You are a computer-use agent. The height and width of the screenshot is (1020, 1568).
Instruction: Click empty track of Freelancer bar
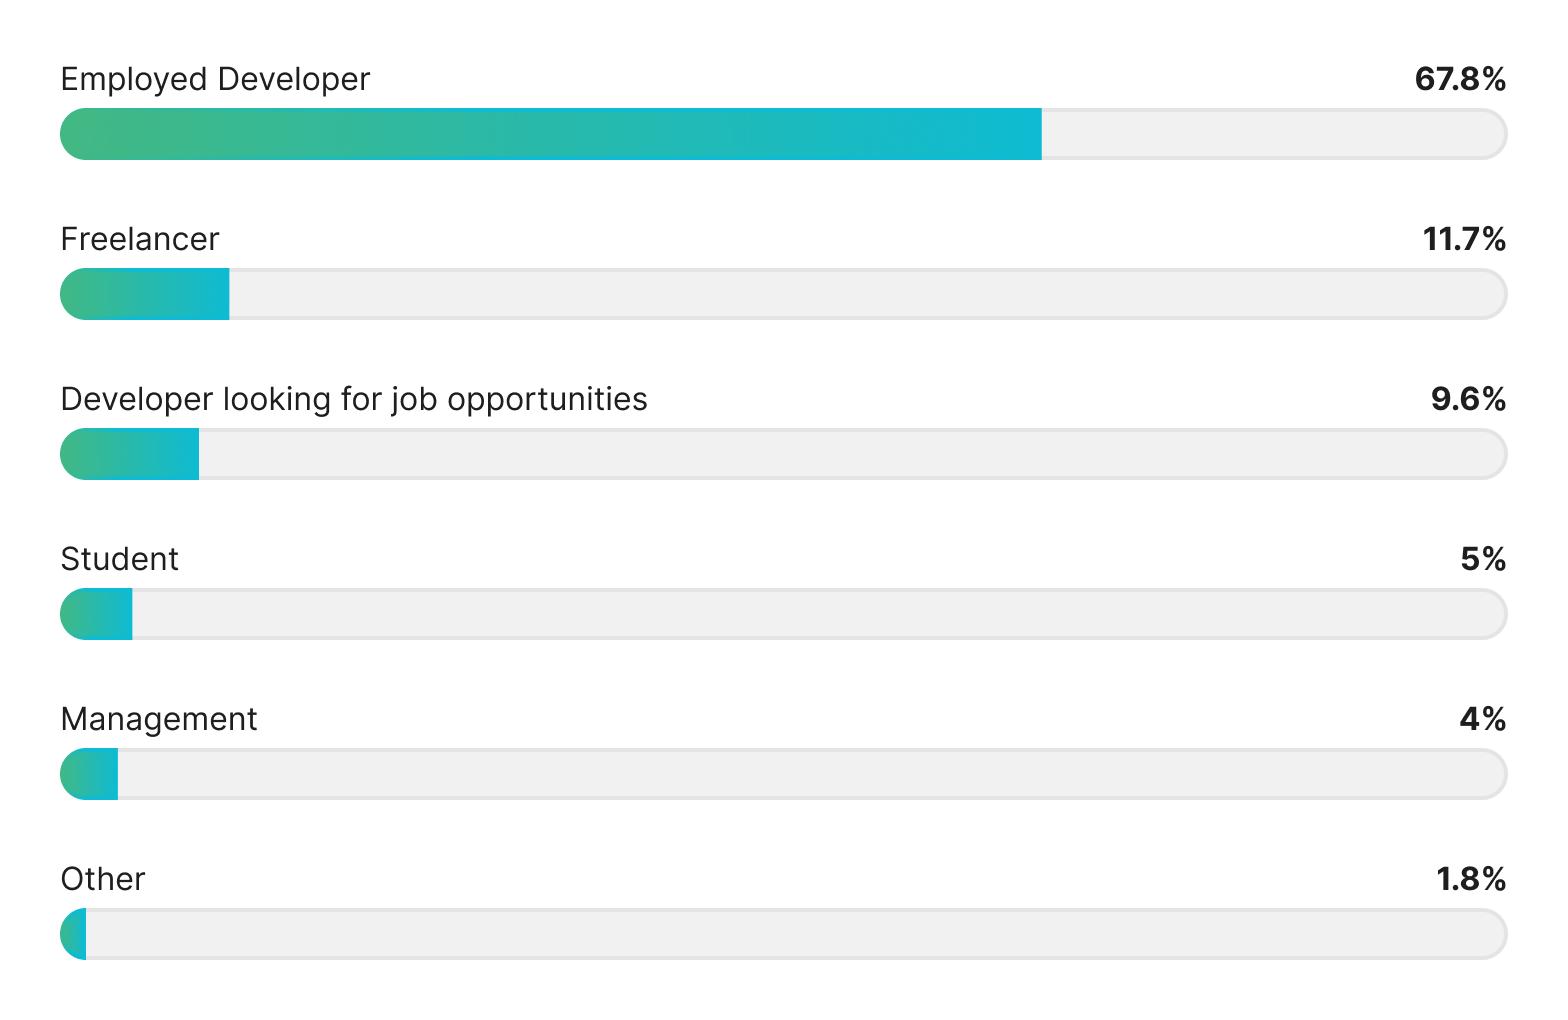[860, 294]
